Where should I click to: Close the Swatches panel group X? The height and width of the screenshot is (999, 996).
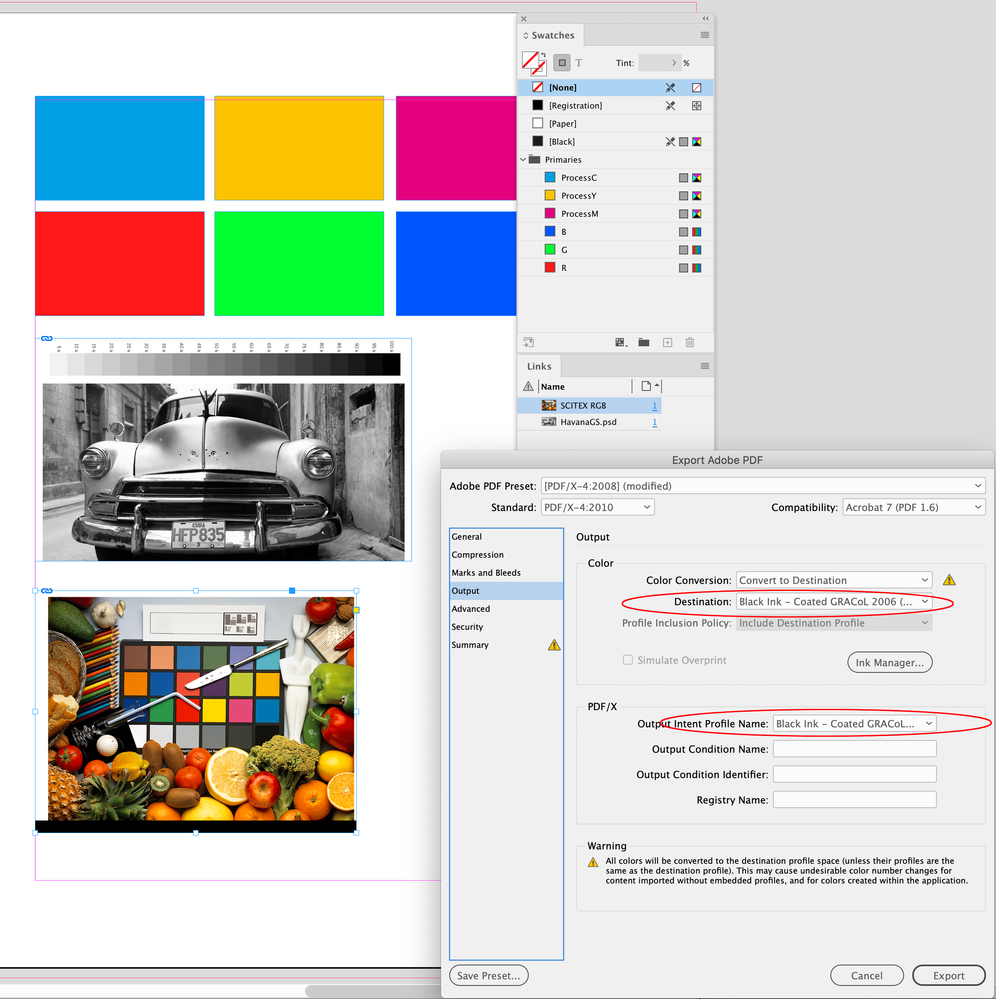[524, 18]
